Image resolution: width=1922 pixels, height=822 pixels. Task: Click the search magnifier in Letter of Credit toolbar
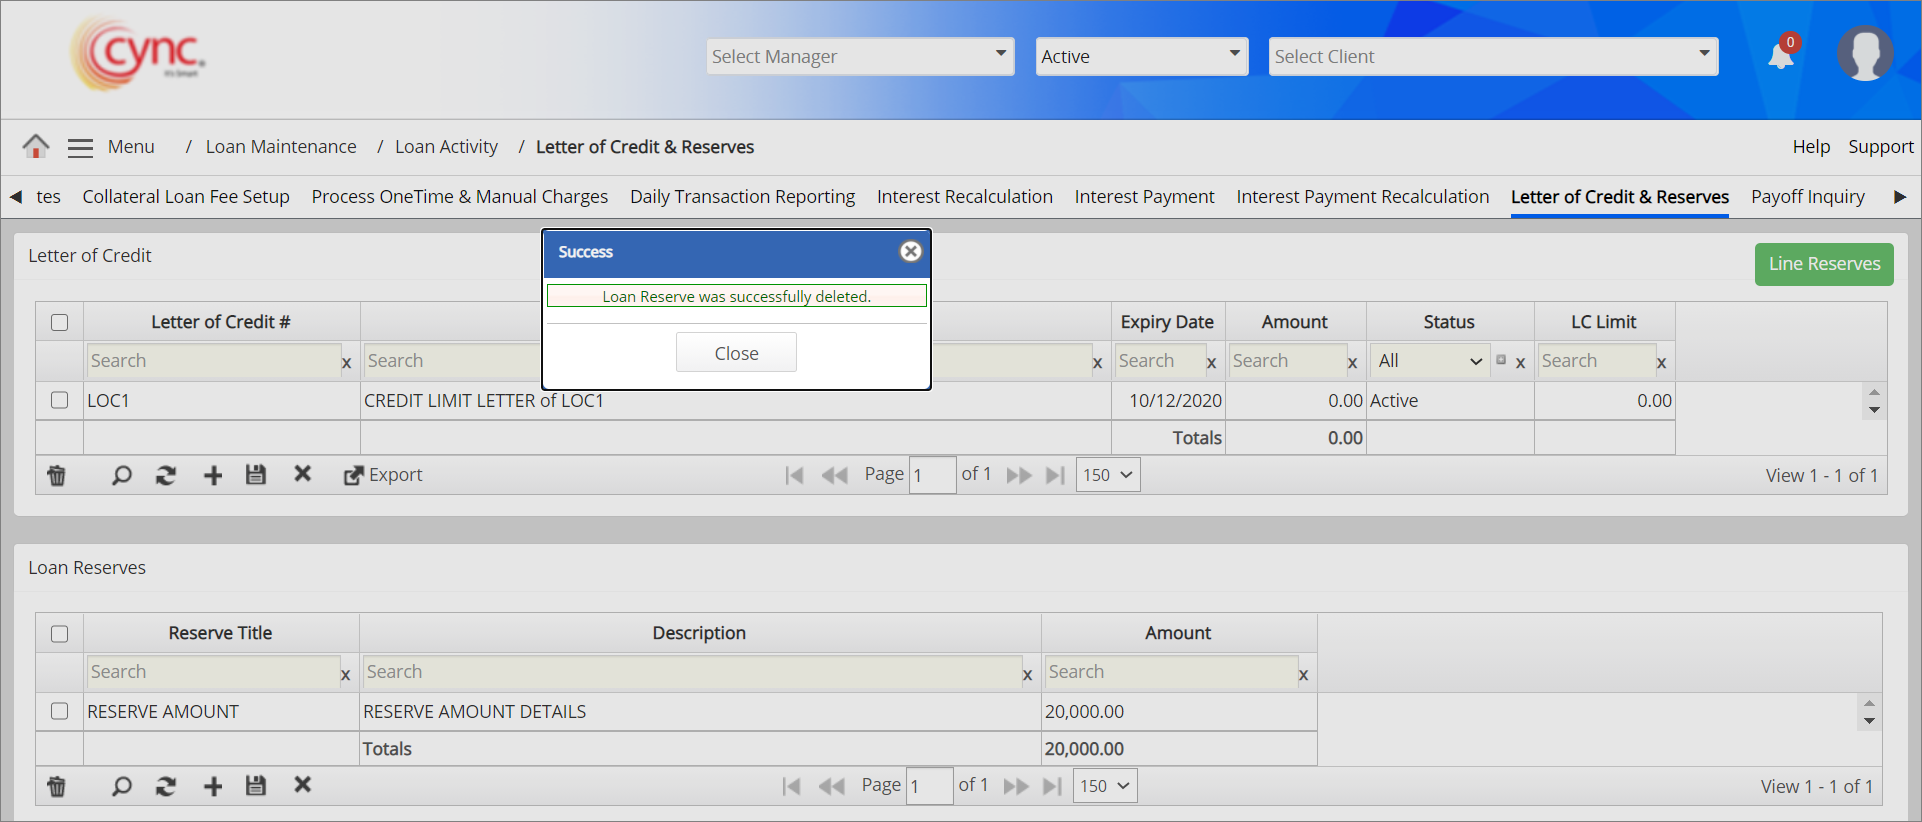tap(121, 476)
